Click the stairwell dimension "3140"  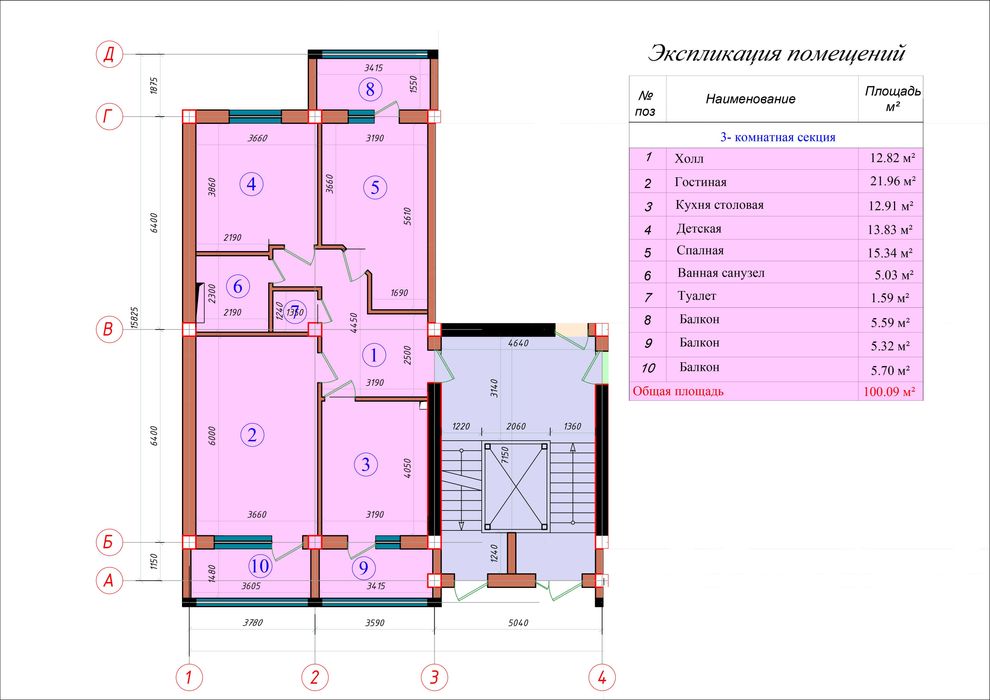tap(494, 387)
